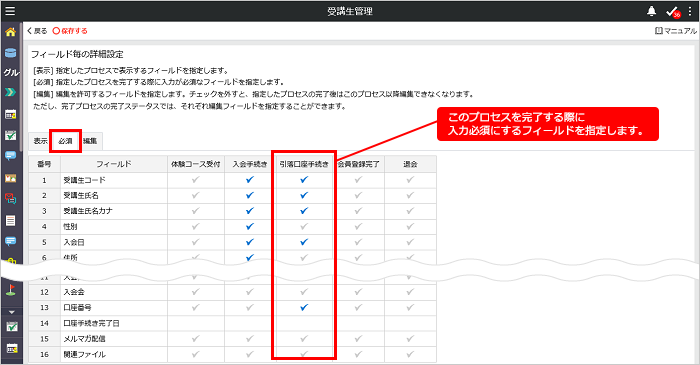Viewport: 700px width, 365px height.
Task: Select the 受講生氏名カナ field name
Action: [x=88, y=211]
